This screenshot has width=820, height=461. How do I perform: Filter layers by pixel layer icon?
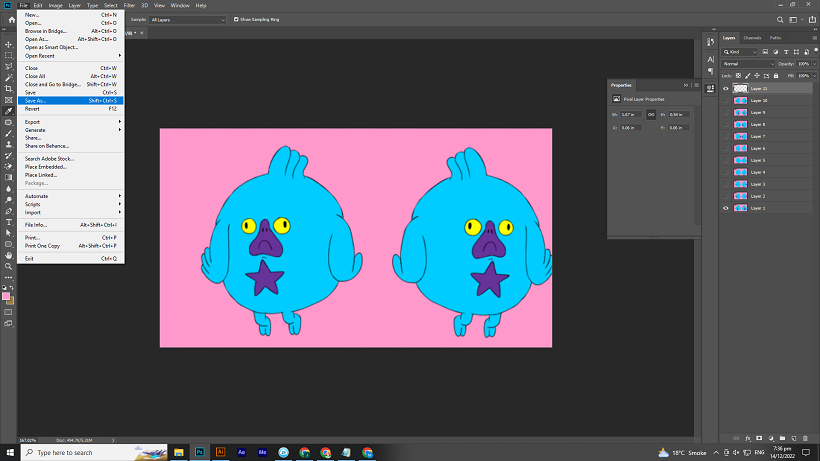[765, 52]
